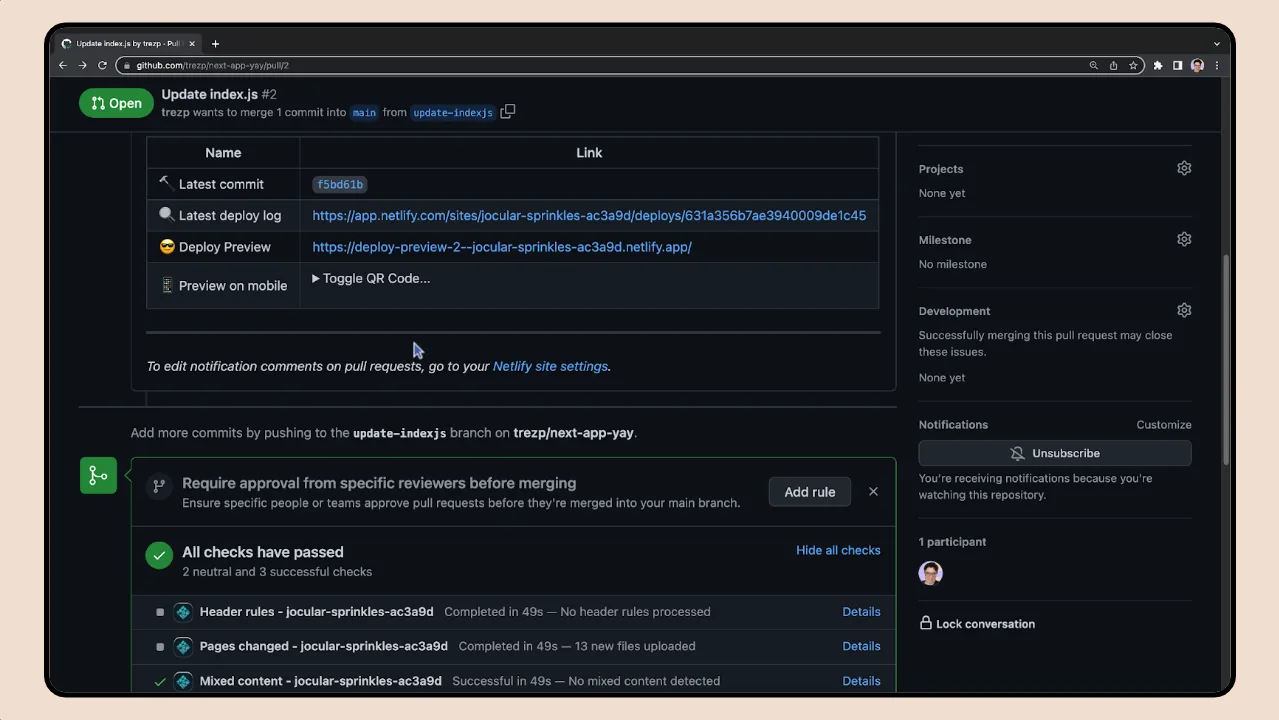
Task: Click the Update index.js pull request title
Action: point(210,94)
